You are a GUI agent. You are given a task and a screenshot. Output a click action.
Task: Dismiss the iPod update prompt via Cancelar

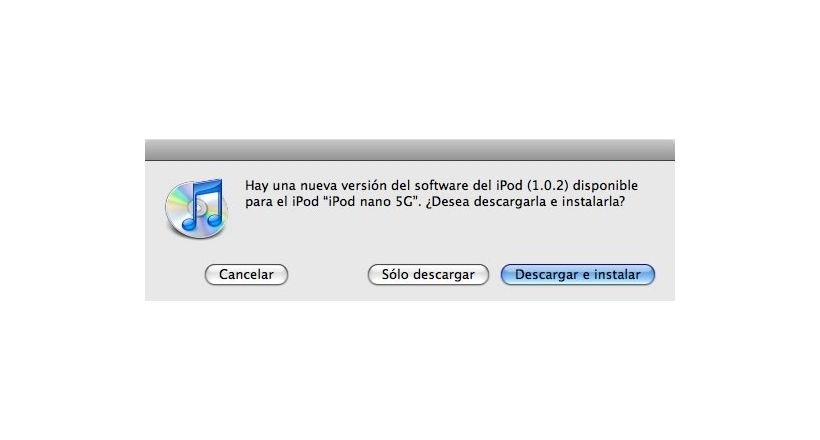246,275
